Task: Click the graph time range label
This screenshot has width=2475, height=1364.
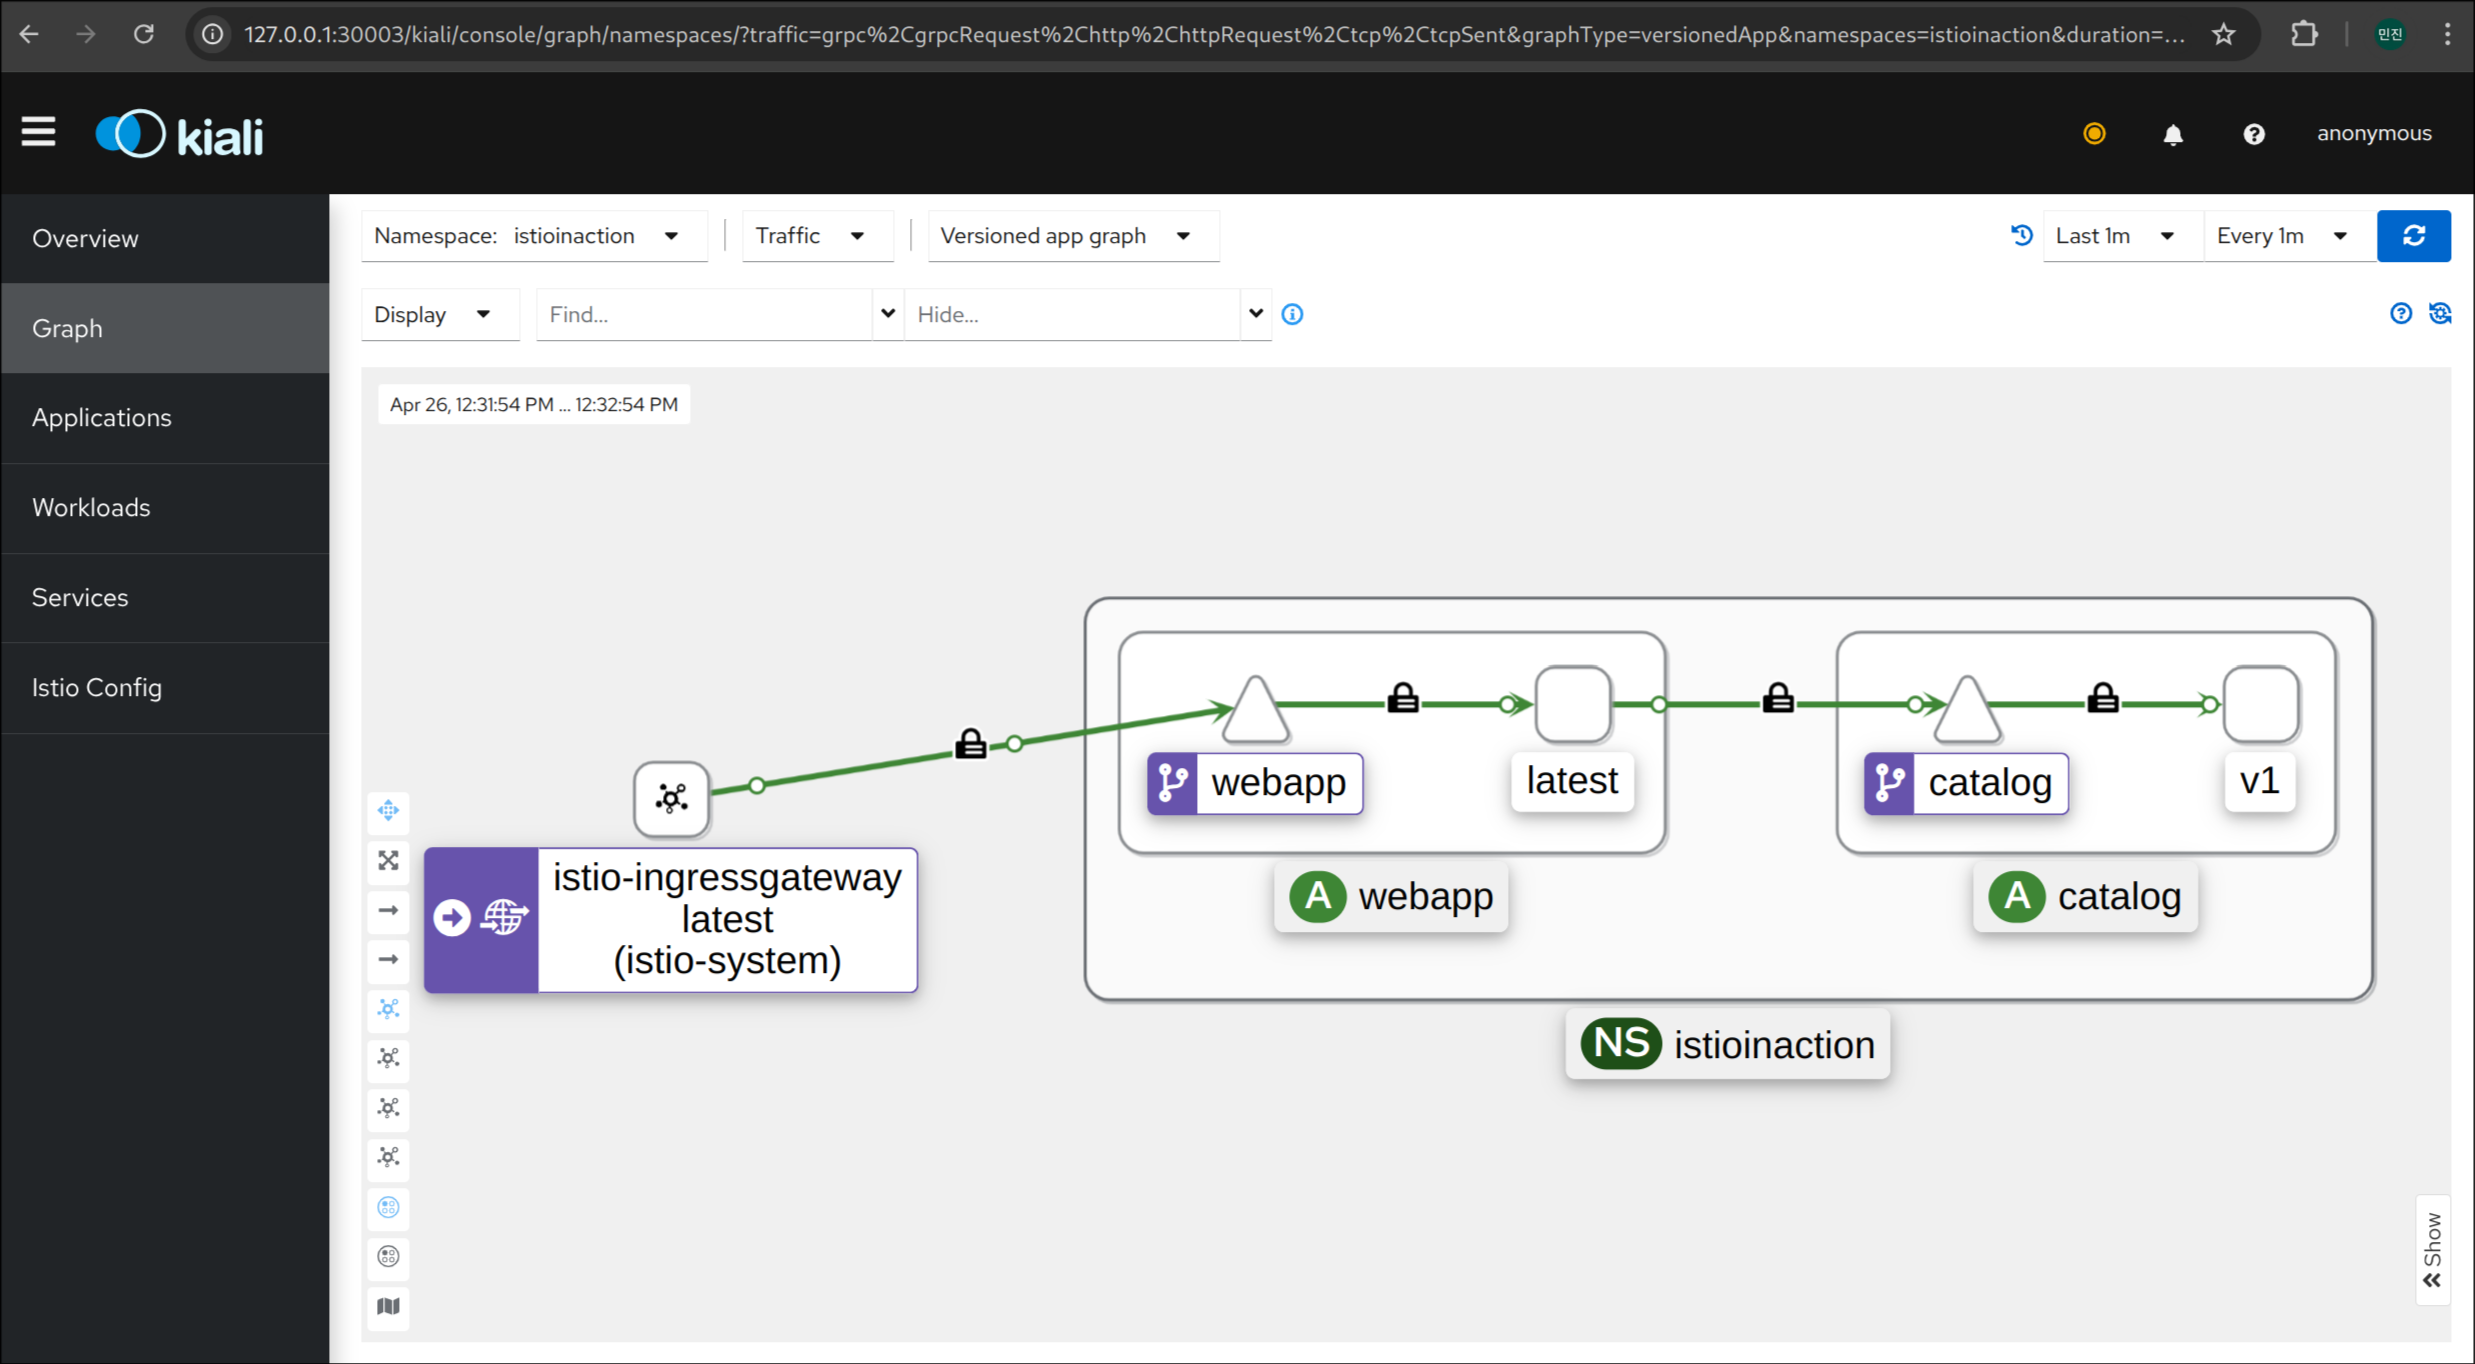Action: [534, 404]
